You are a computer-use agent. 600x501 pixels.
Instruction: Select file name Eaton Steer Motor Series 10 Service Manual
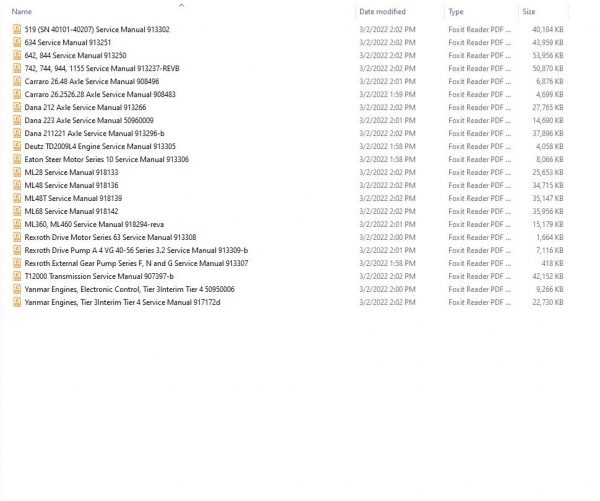(107, 160)
